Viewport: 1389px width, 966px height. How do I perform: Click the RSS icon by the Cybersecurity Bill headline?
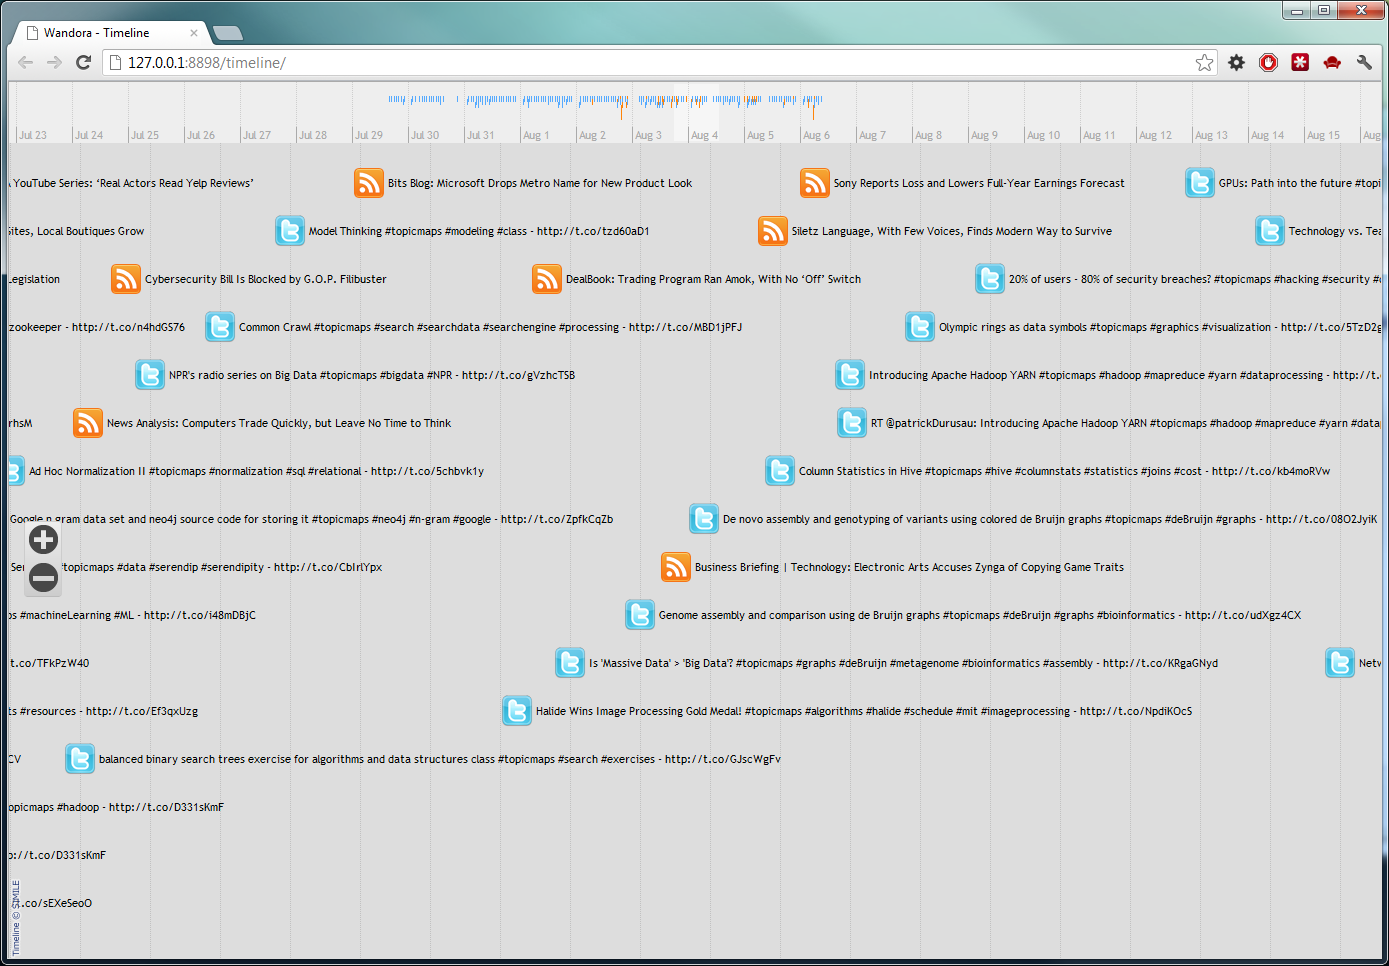click(x=126, y=279)
